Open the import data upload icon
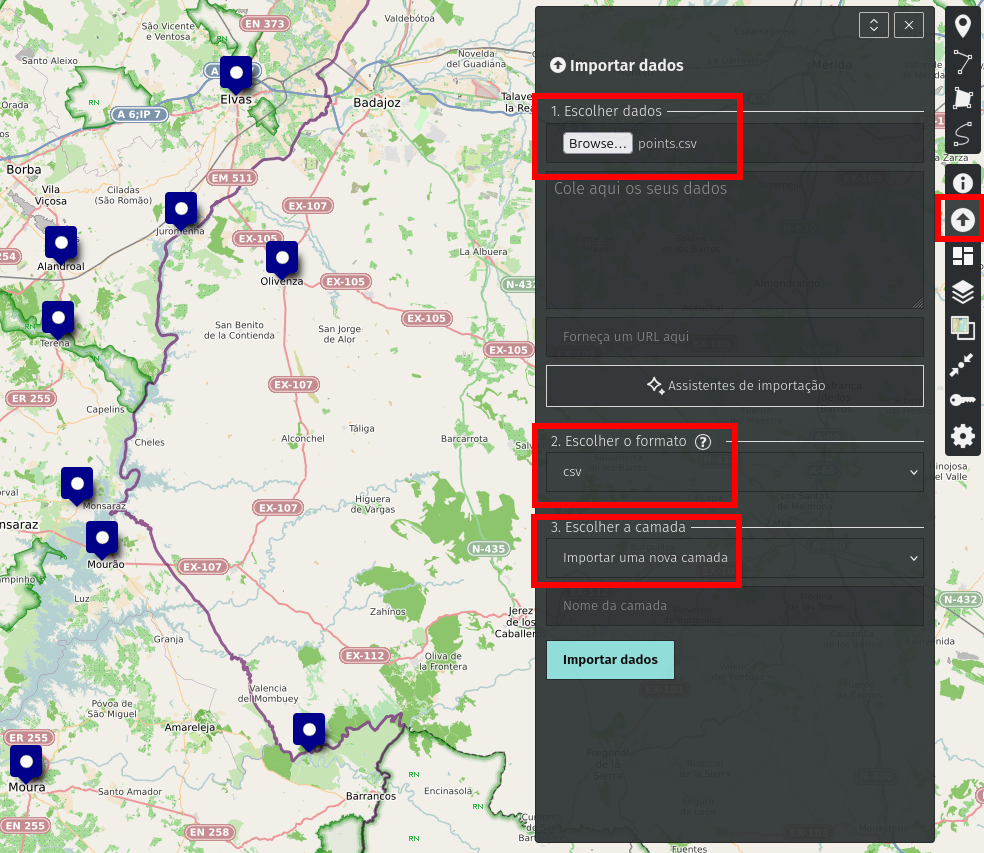Viewport: 984px width, 853px height. (963, 220)
